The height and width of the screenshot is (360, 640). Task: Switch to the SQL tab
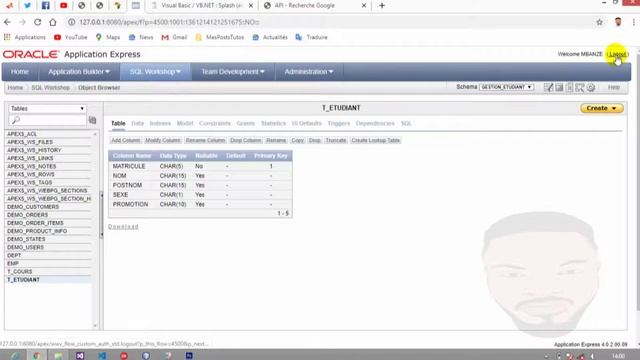coord(406,123)
